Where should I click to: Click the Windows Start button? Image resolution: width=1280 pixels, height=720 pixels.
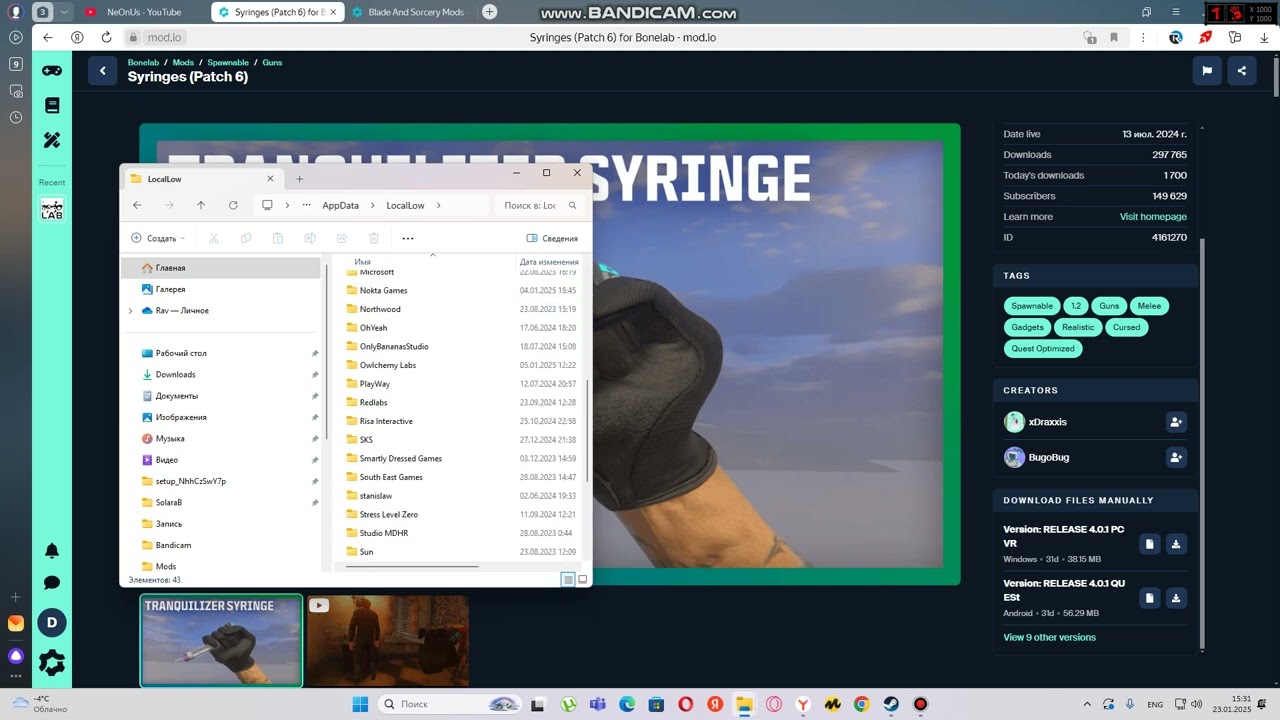360,704
